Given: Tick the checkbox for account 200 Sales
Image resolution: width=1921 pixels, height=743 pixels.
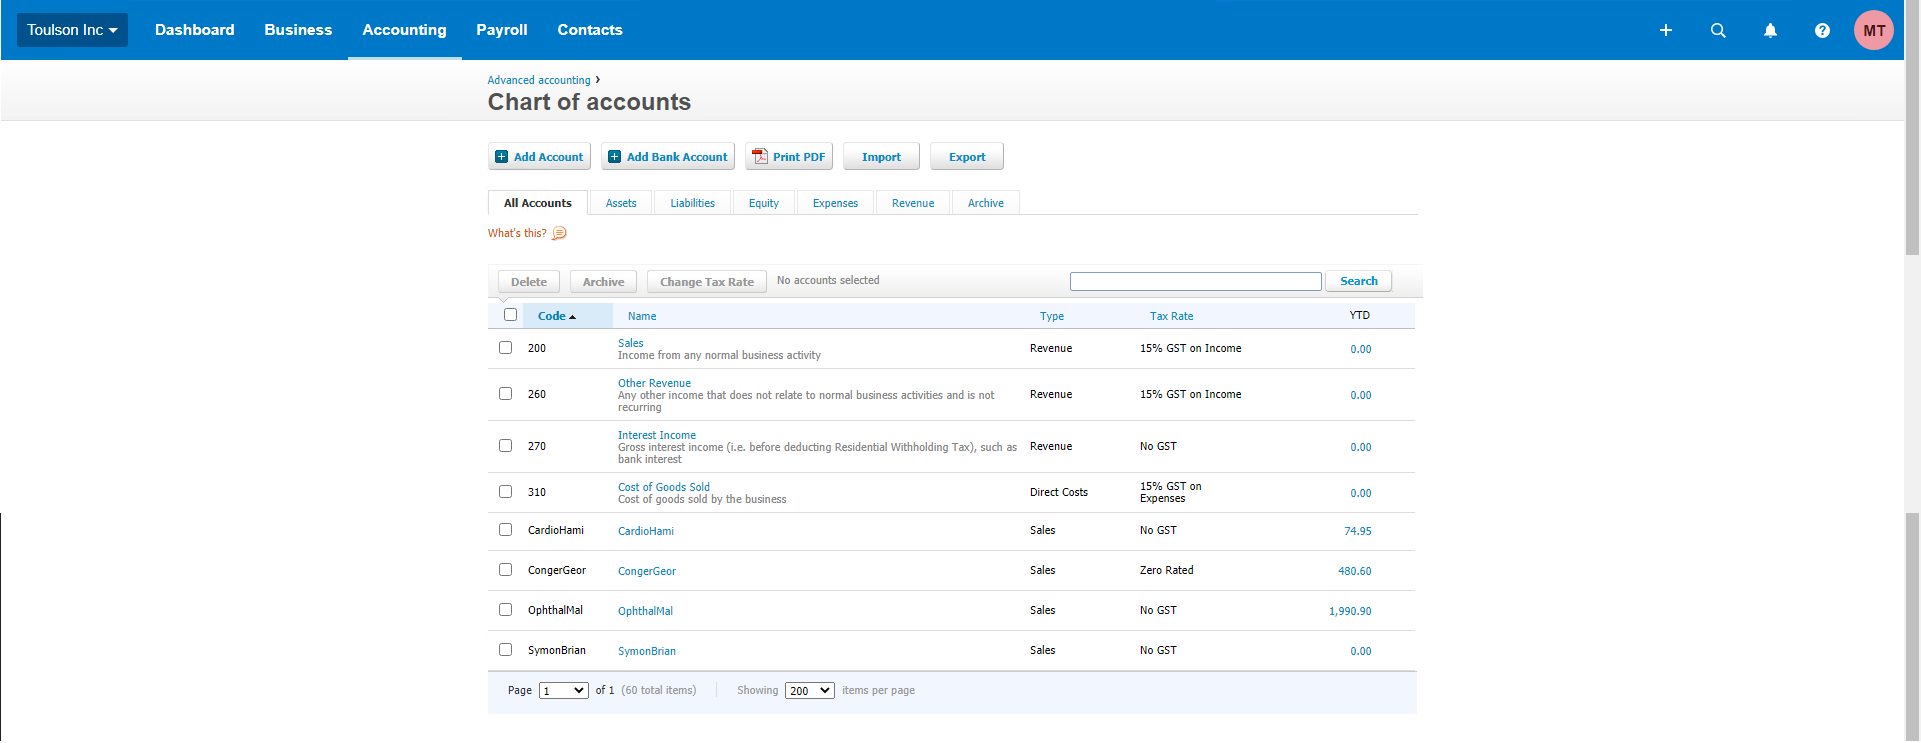Looking at the screenshot, I should [x=505, y=348].
